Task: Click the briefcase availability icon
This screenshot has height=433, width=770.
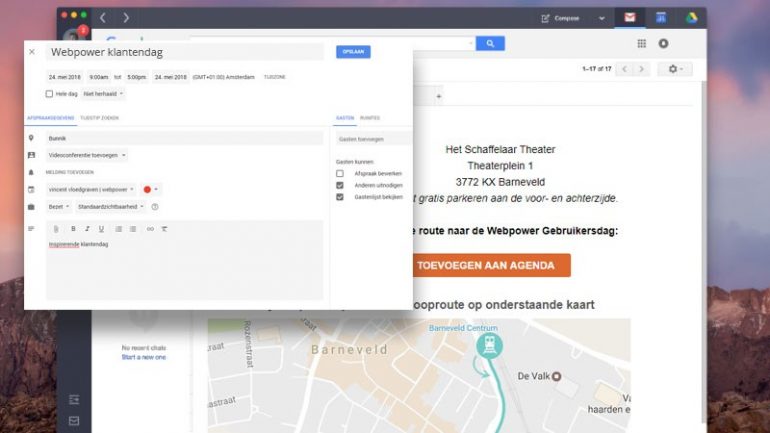Action: point(31,207)
